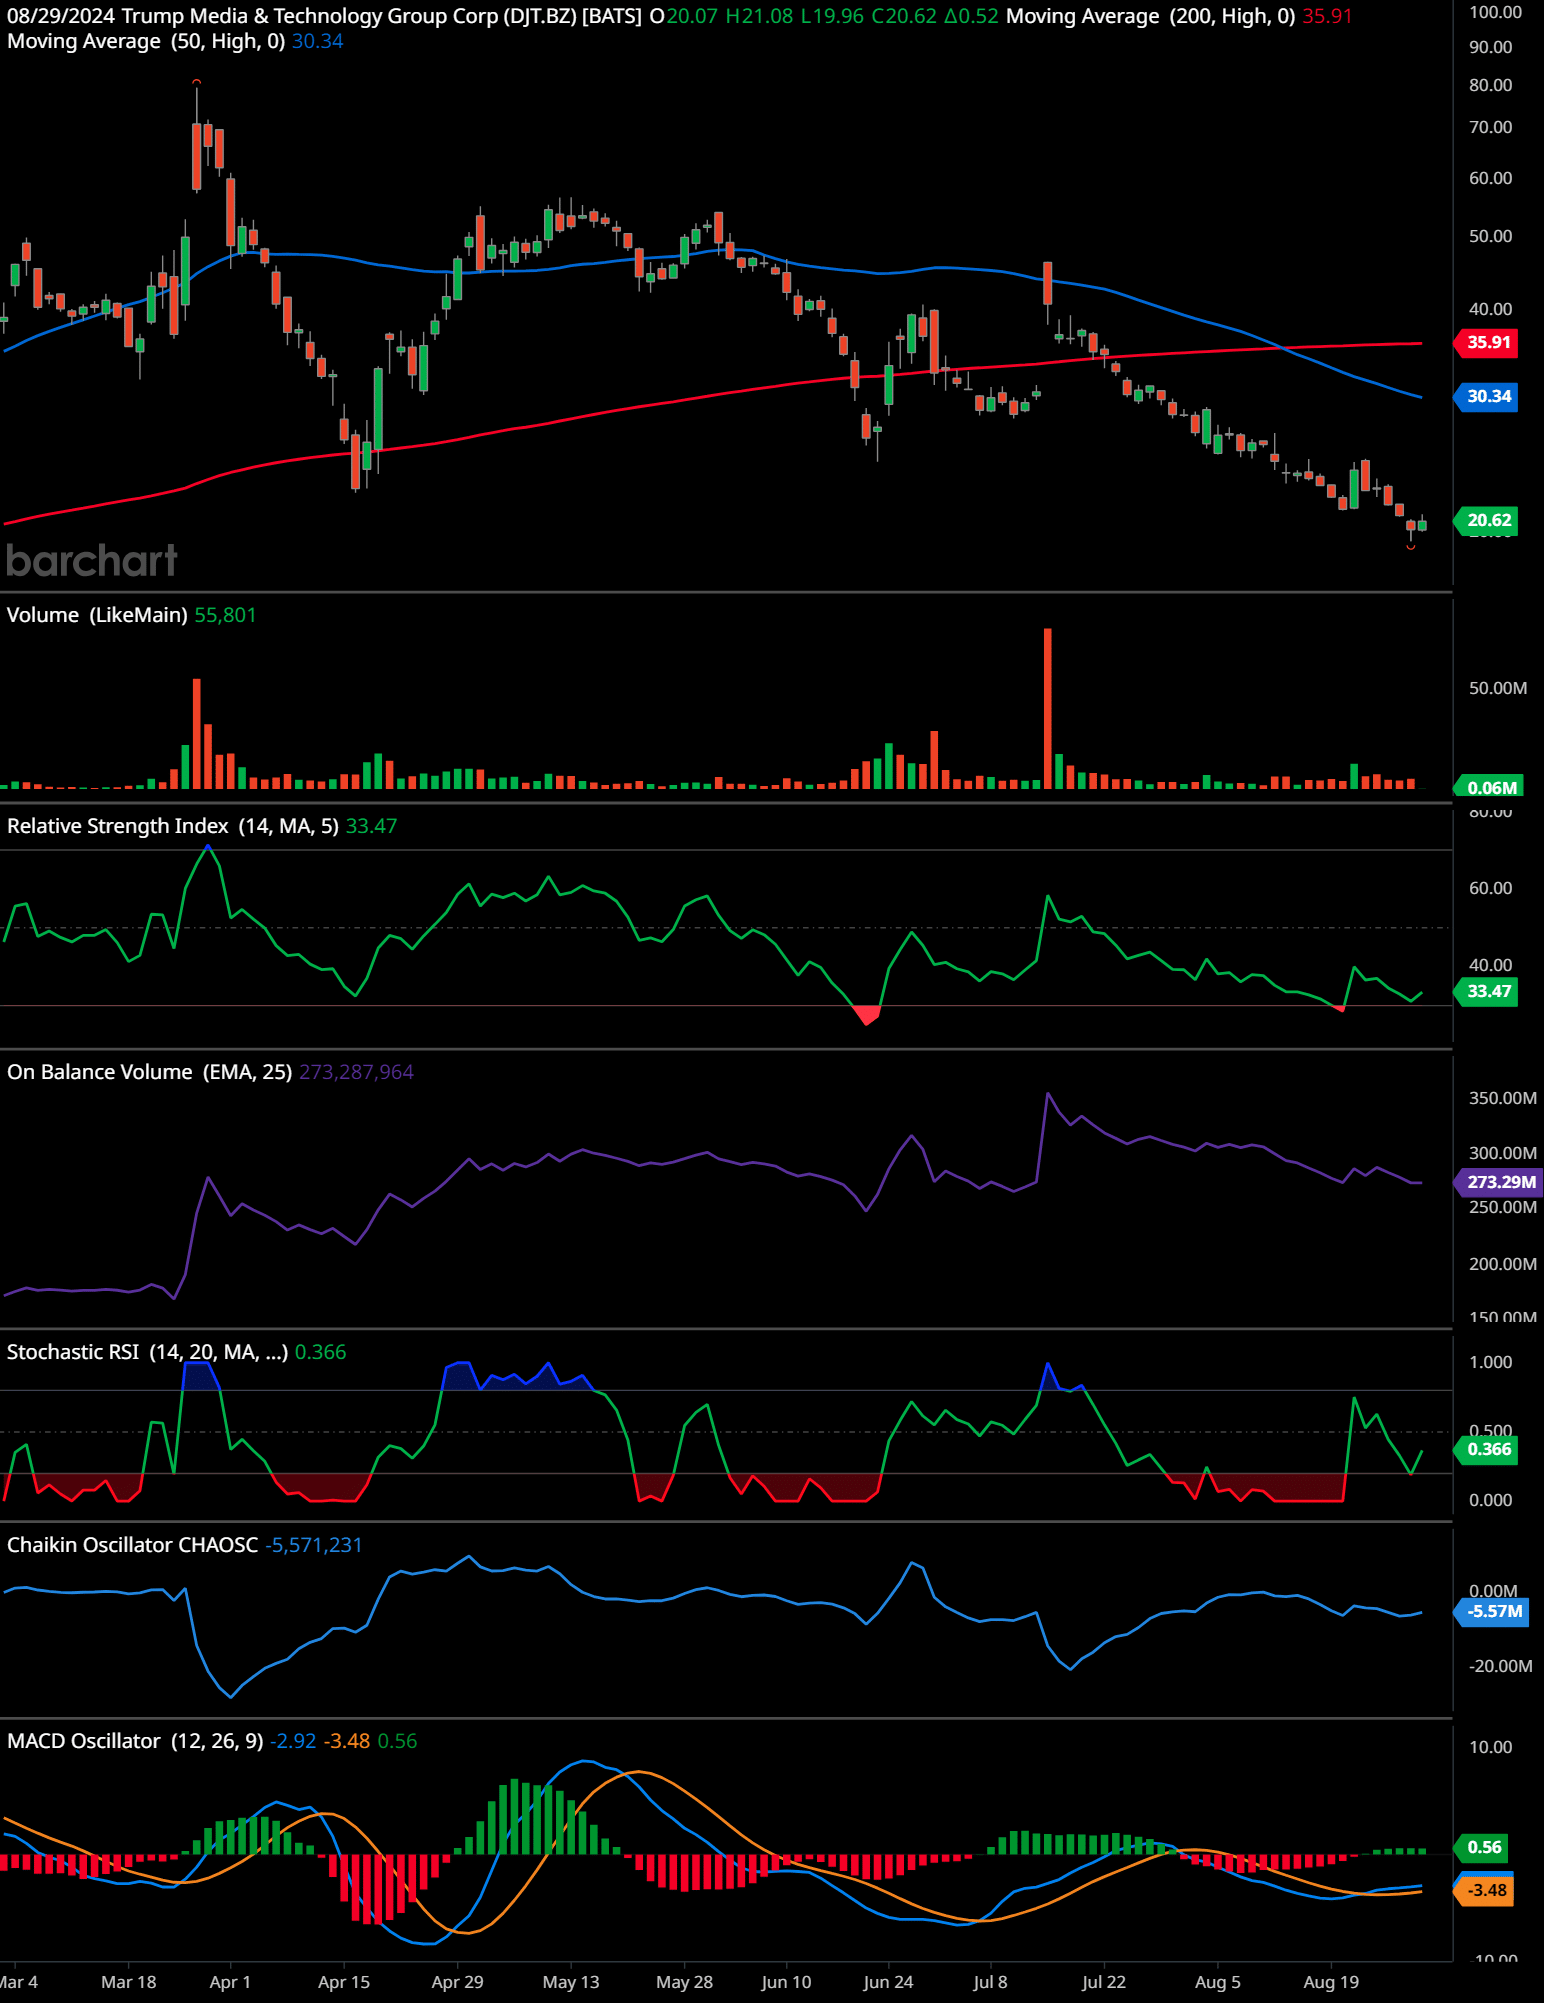1544x2003 pixels.
Task: Click the 1.000 Stochastic RSI axis label
Action: tap(1490, 1363)
